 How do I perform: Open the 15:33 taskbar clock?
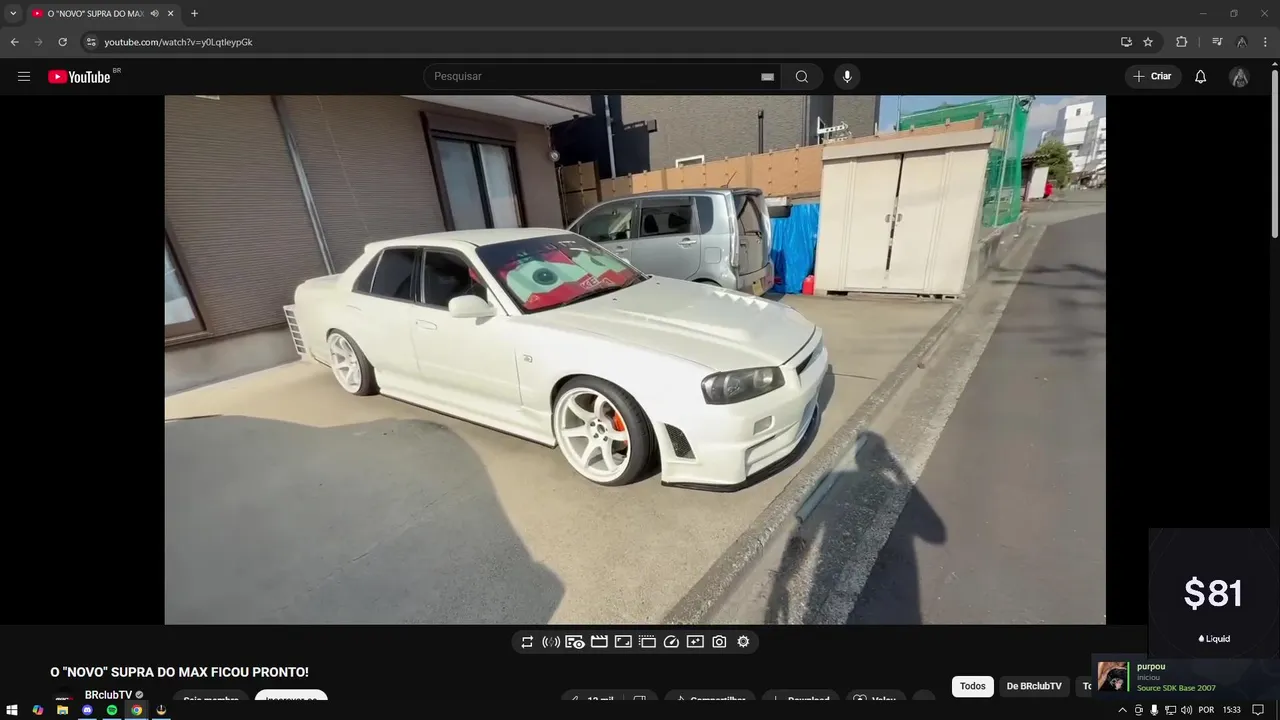[x=1232, y=710]
